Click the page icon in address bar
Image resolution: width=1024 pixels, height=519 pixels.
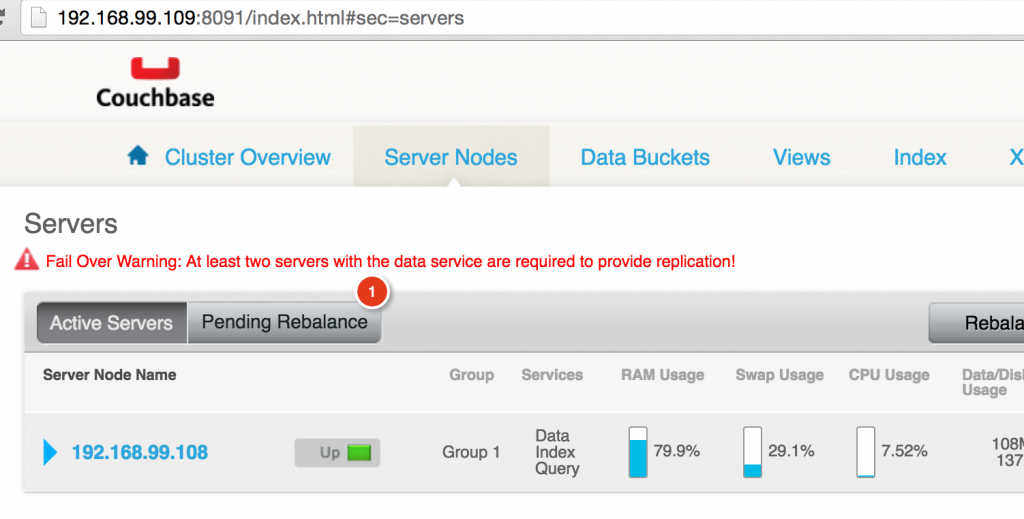[x=39, y=17]
